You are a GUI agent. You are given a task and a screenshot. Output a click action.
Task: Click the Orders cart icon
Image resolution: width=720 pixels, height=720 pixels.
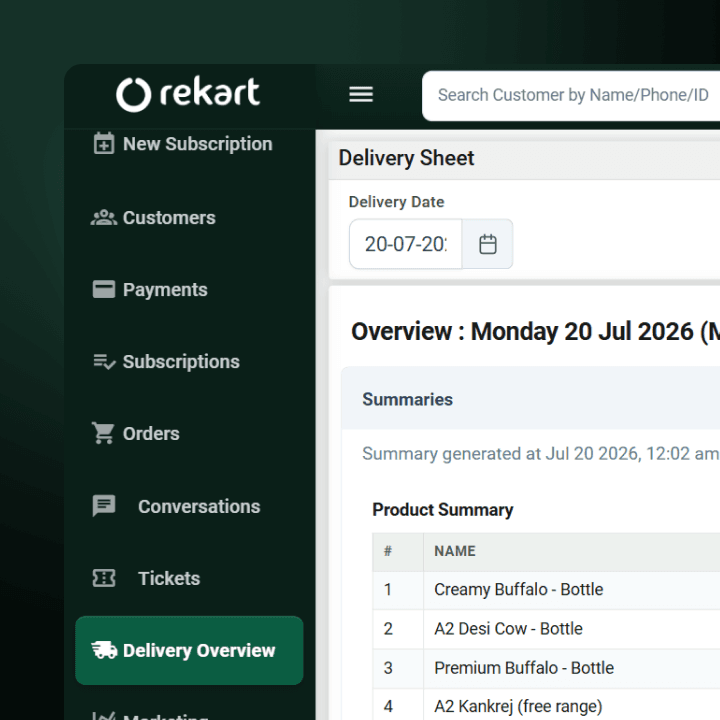tap(103, 433)
